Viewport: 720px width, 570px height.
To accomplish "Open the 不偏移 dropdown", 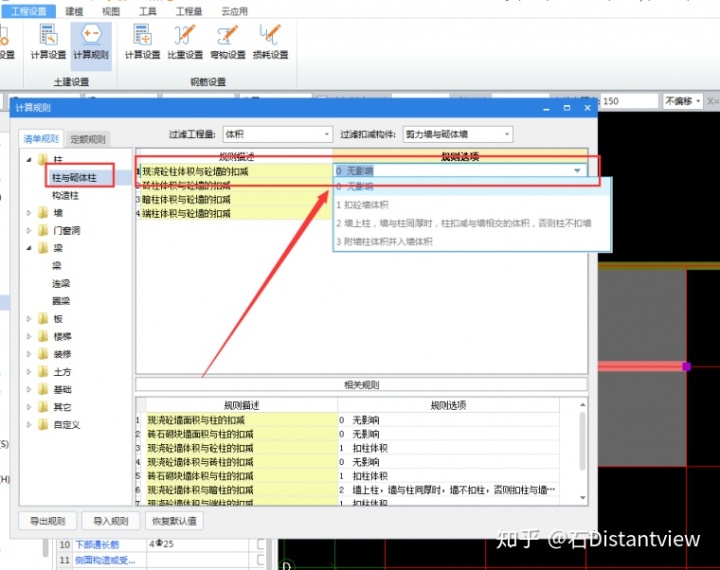I will click(682, 101).
